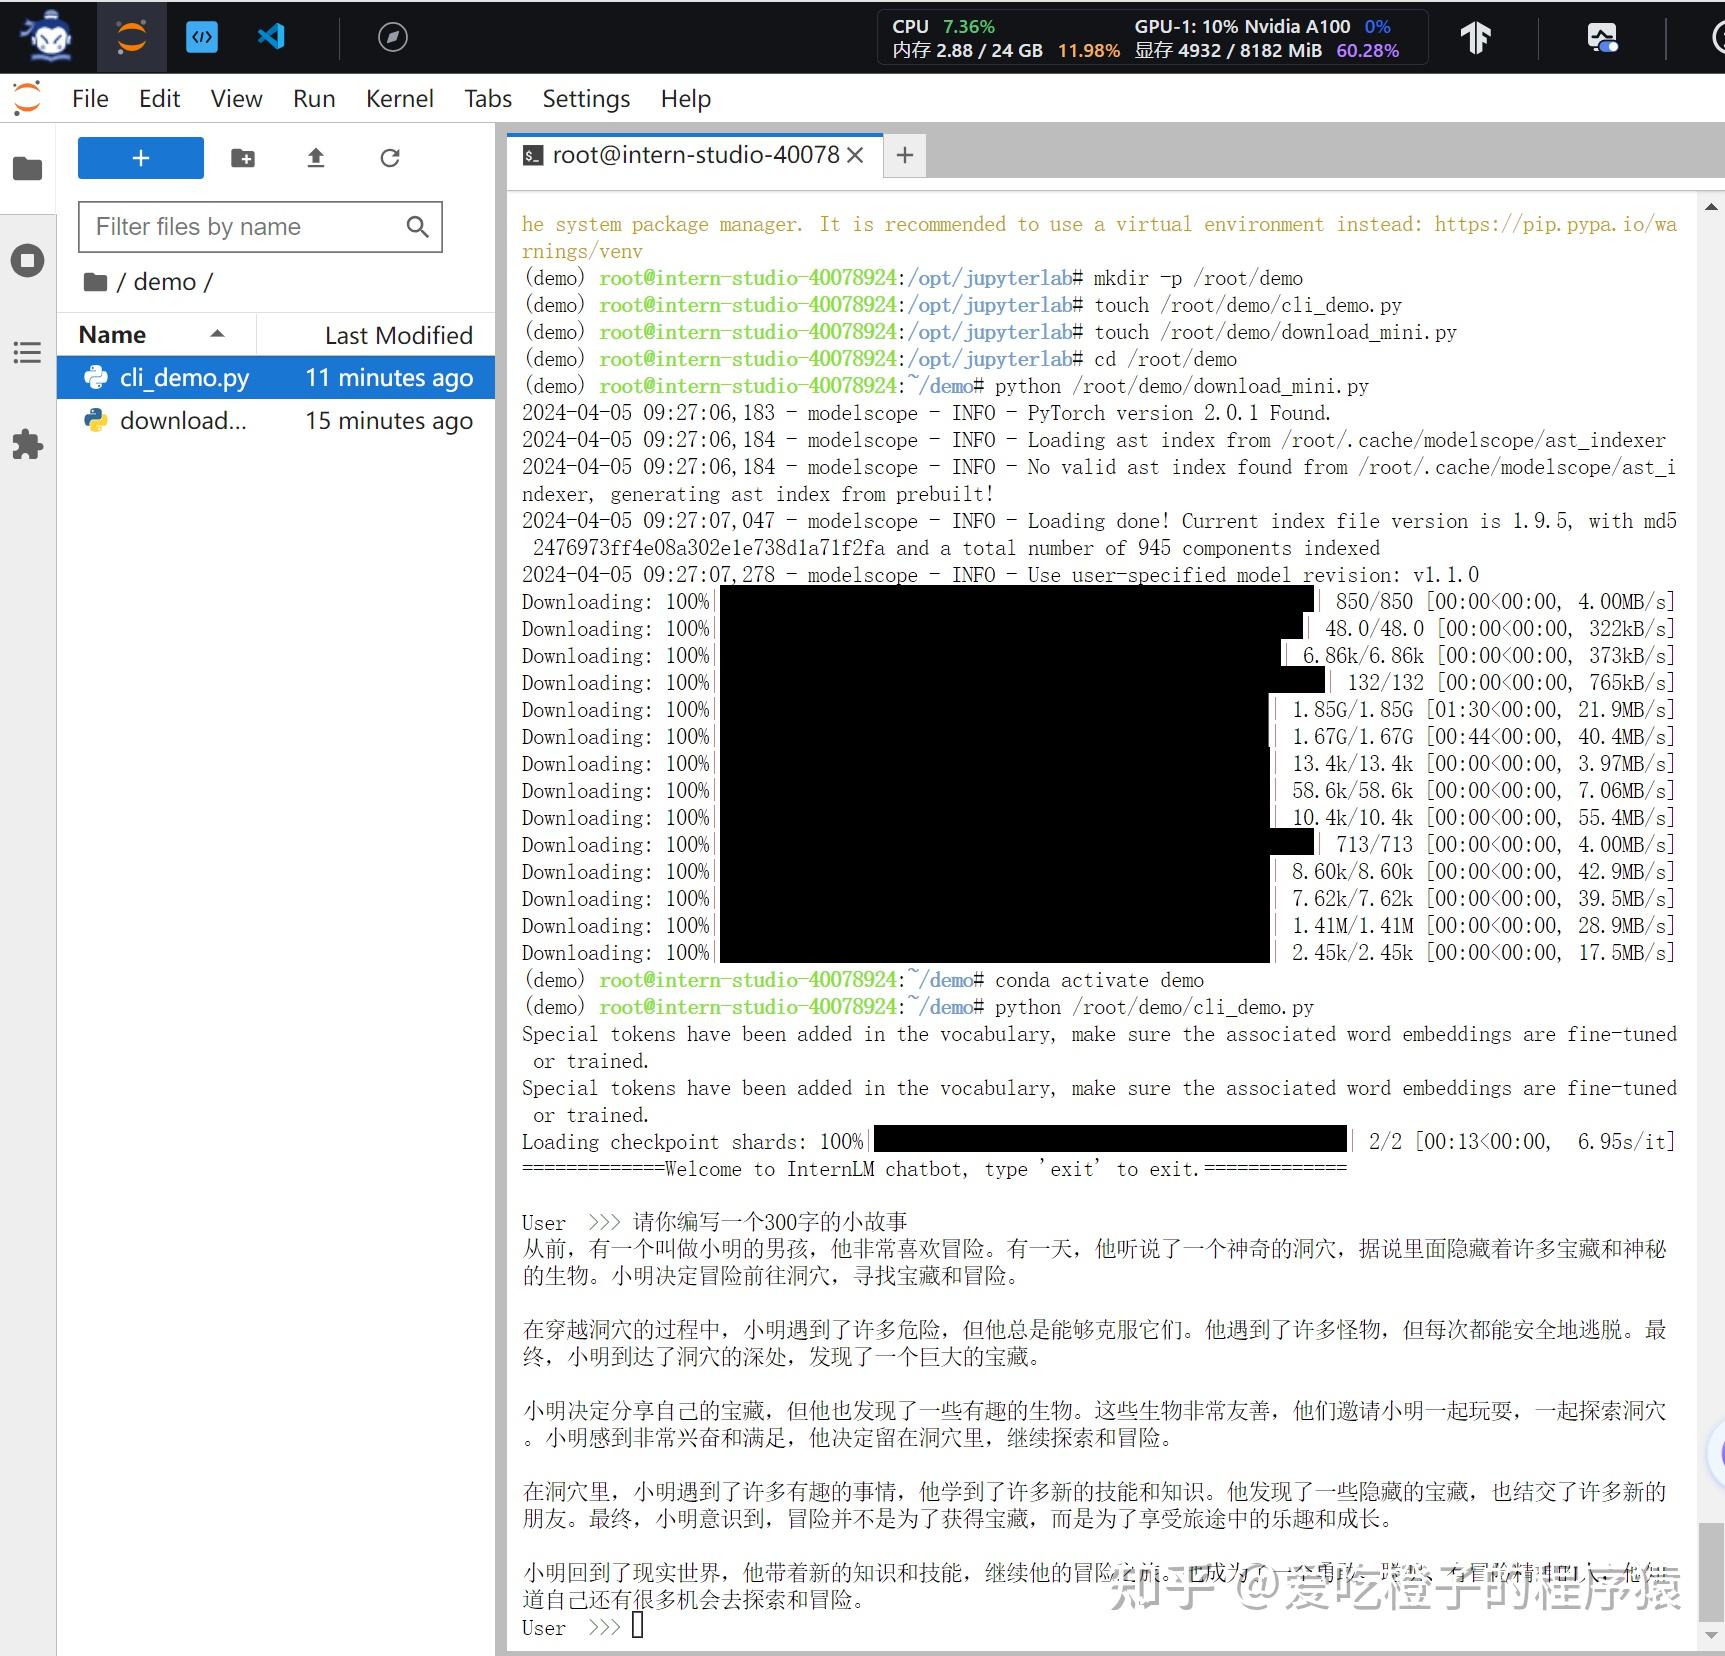Screen dimensions: 1725x1656
Task: Click the compass icon in top bar
Action: tap(392, 37)
